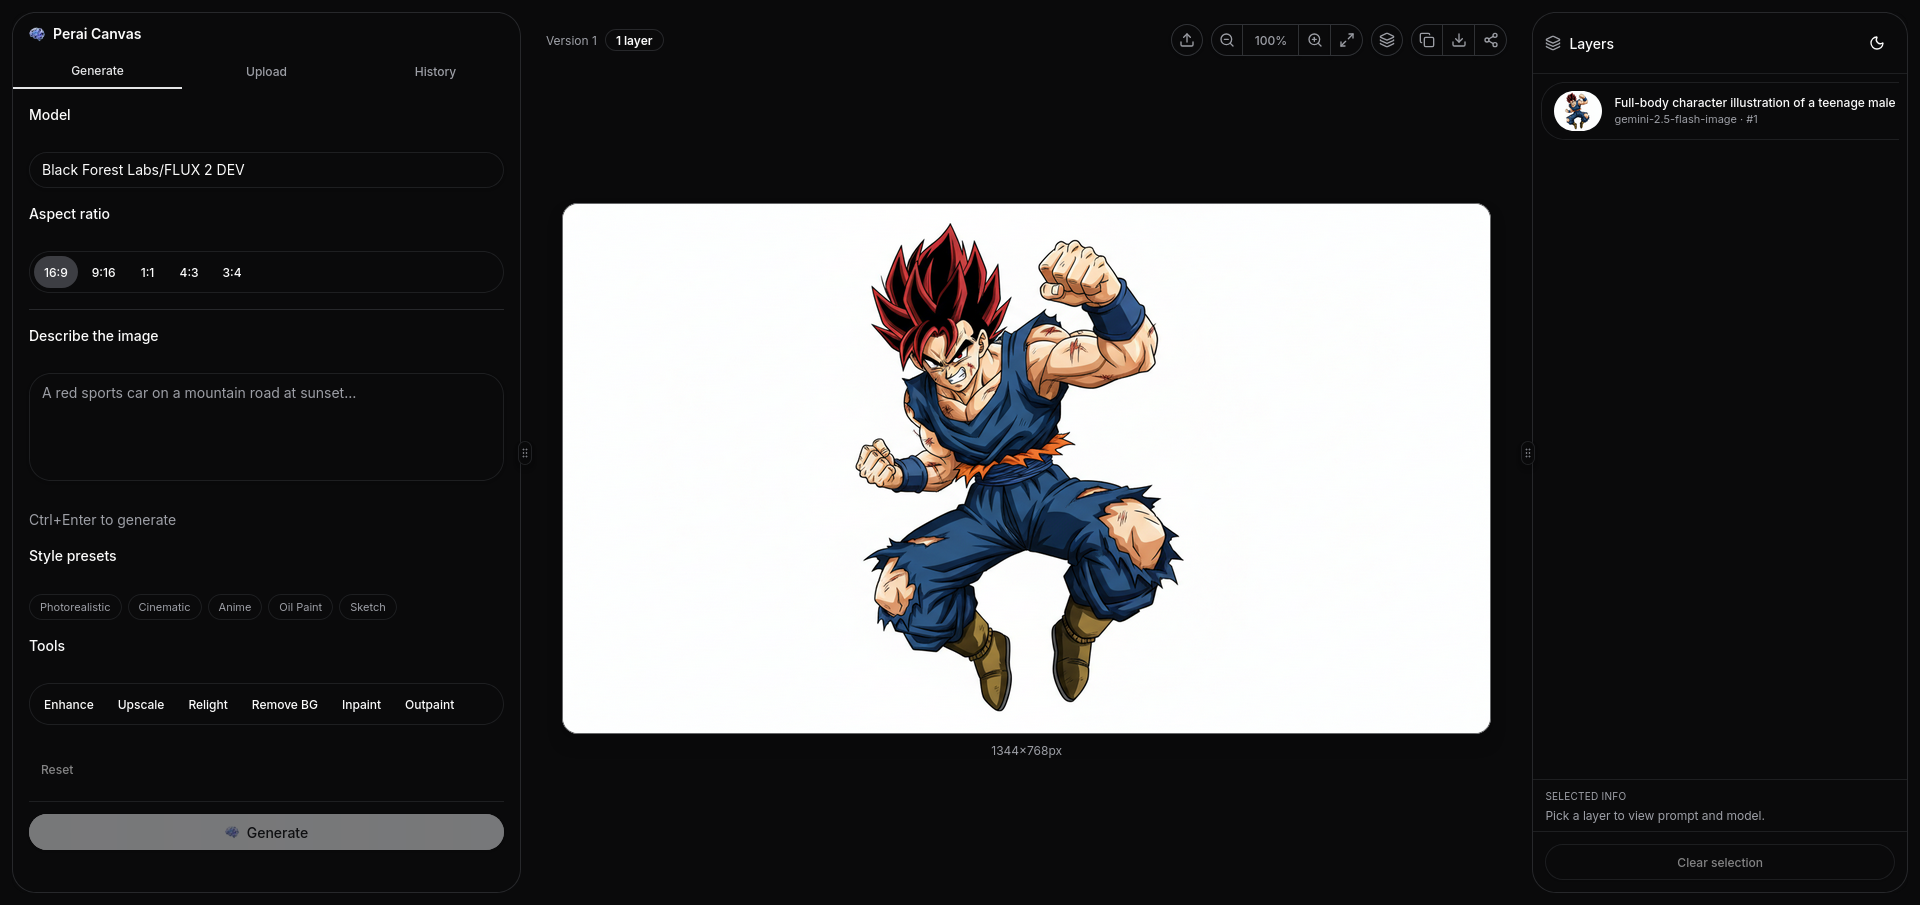Image resolution: width=1920 pixels, height=905 pixels.
Task: Click the layers icon beside Layers heading
Action: coord(1553,43)
